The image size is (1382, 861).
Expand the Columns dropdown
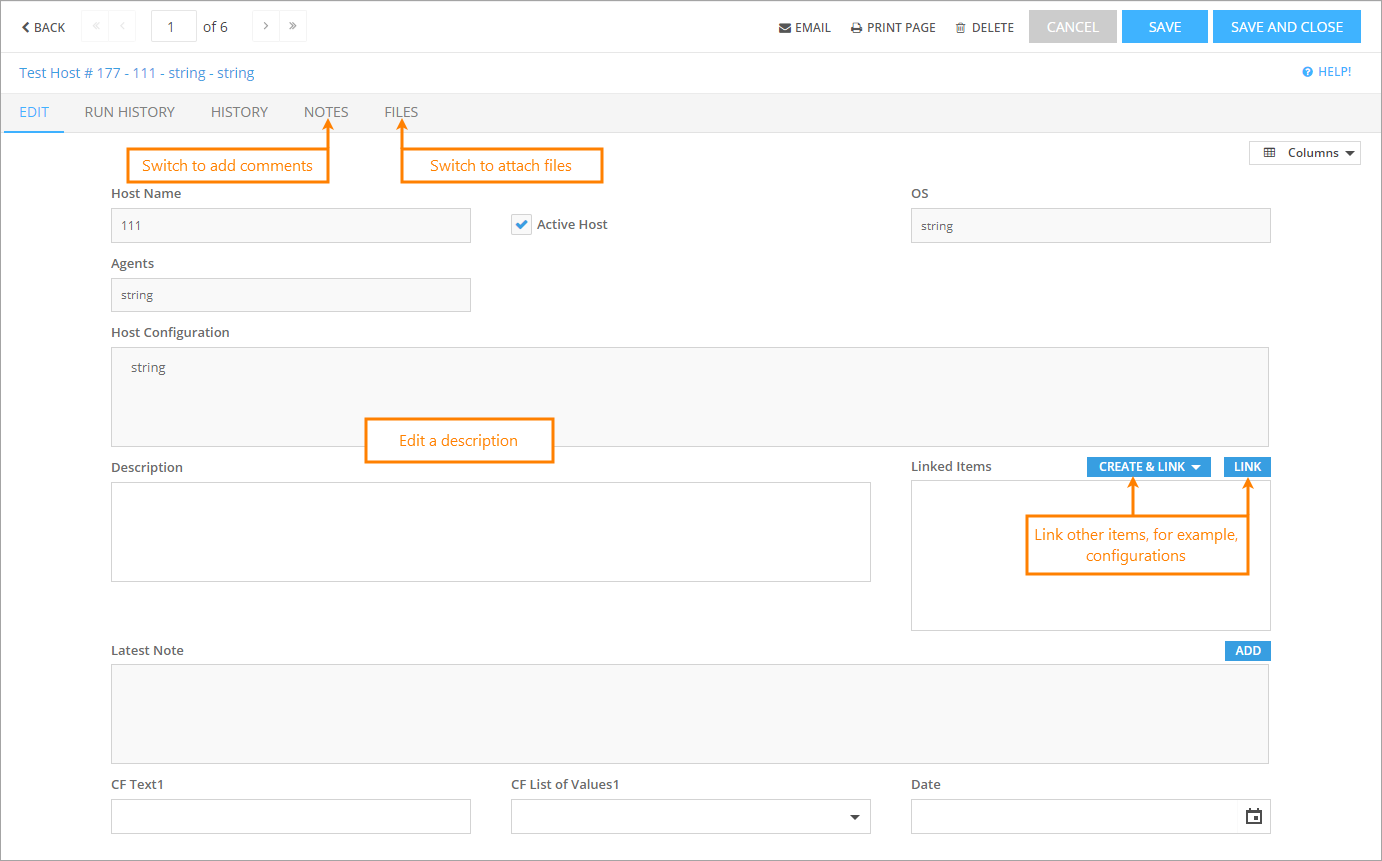1304,153
